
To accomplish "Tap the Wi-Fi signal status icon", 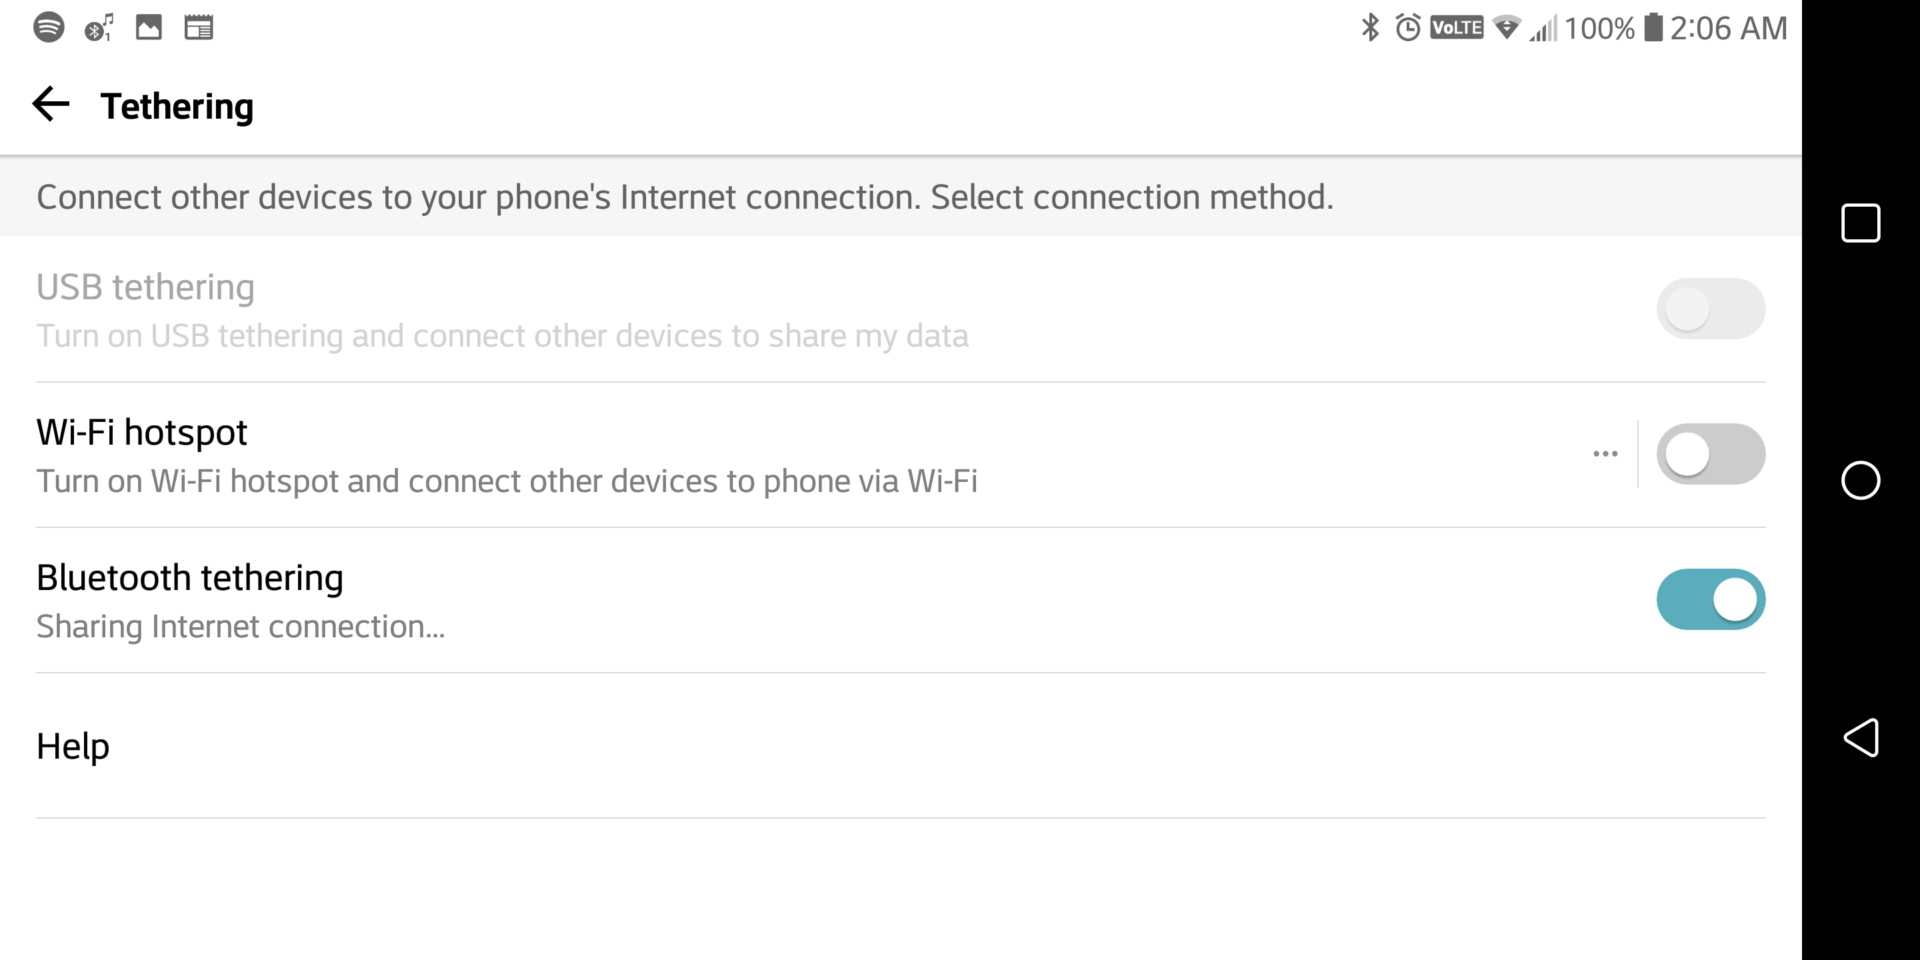I will click(x=1507, y=27).
